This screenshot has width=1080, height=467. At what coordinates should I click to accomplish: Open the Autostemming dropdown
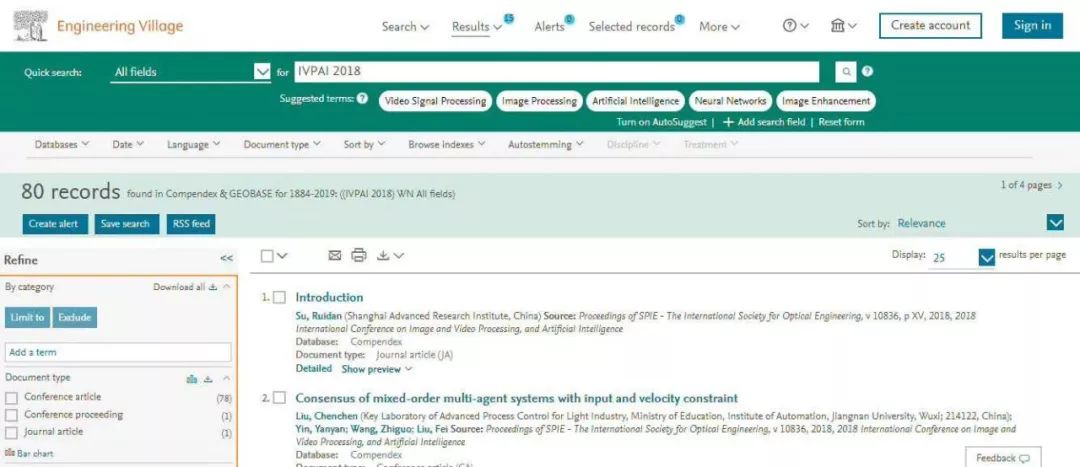(x=546, y=145)
